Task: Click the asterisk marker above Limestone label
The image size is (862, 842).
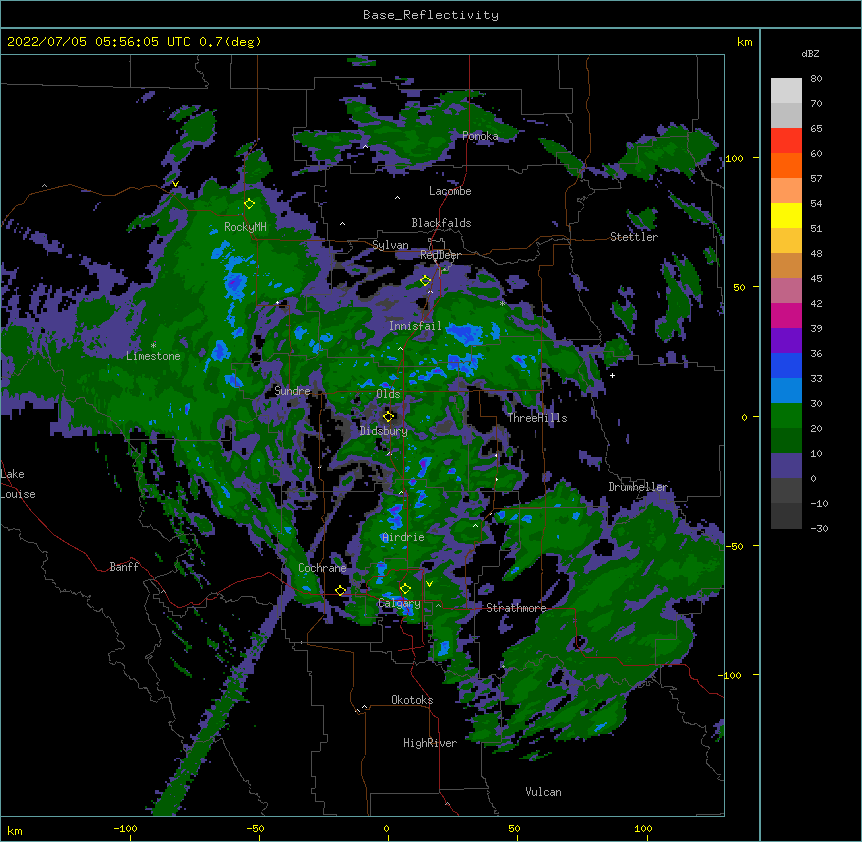Action: [x=153, y=346]
